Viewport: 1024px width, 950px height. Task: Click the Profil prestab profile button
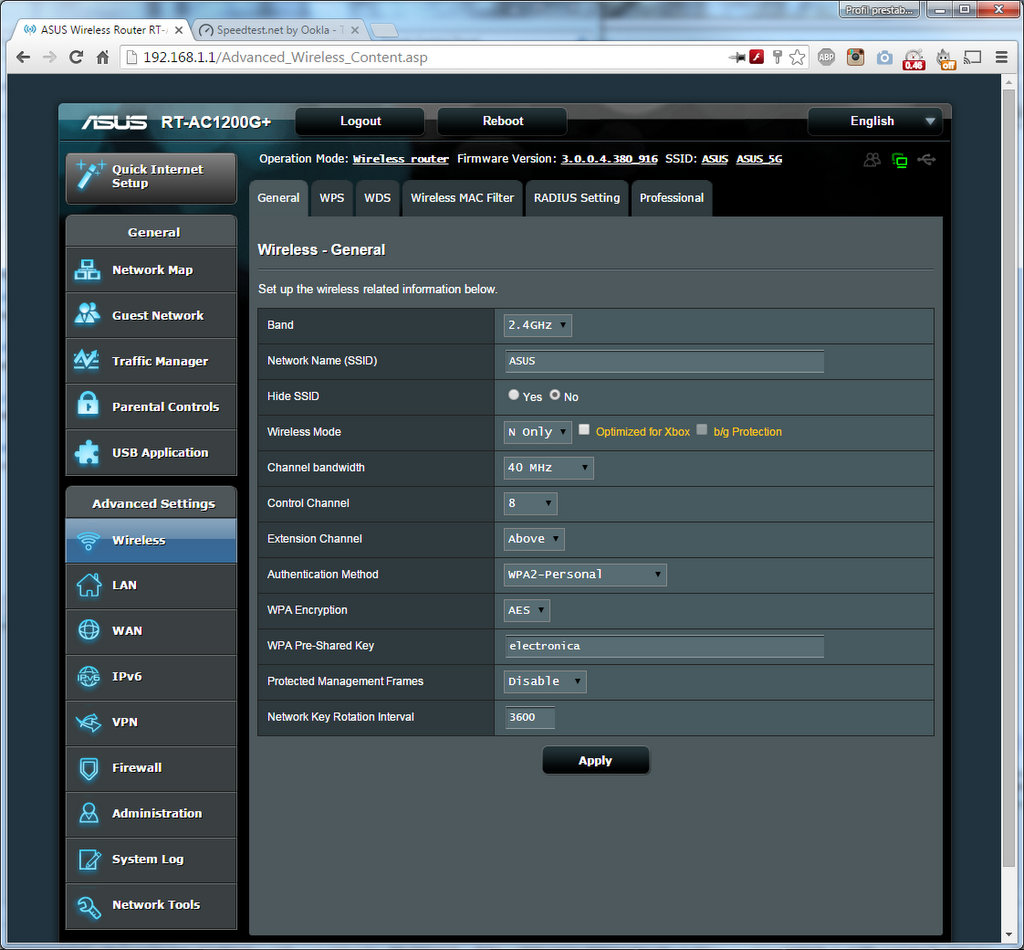879,10
